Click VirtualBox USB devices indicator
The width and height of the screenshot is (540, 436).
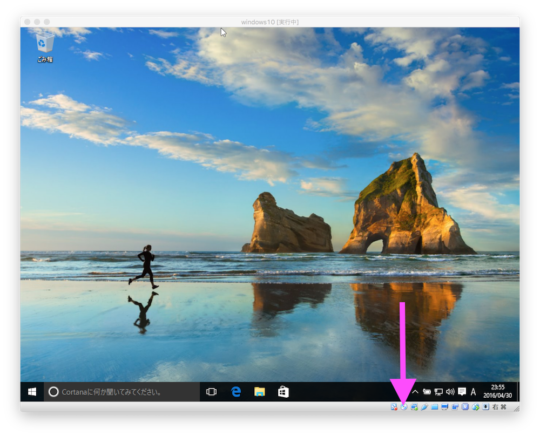425,407
